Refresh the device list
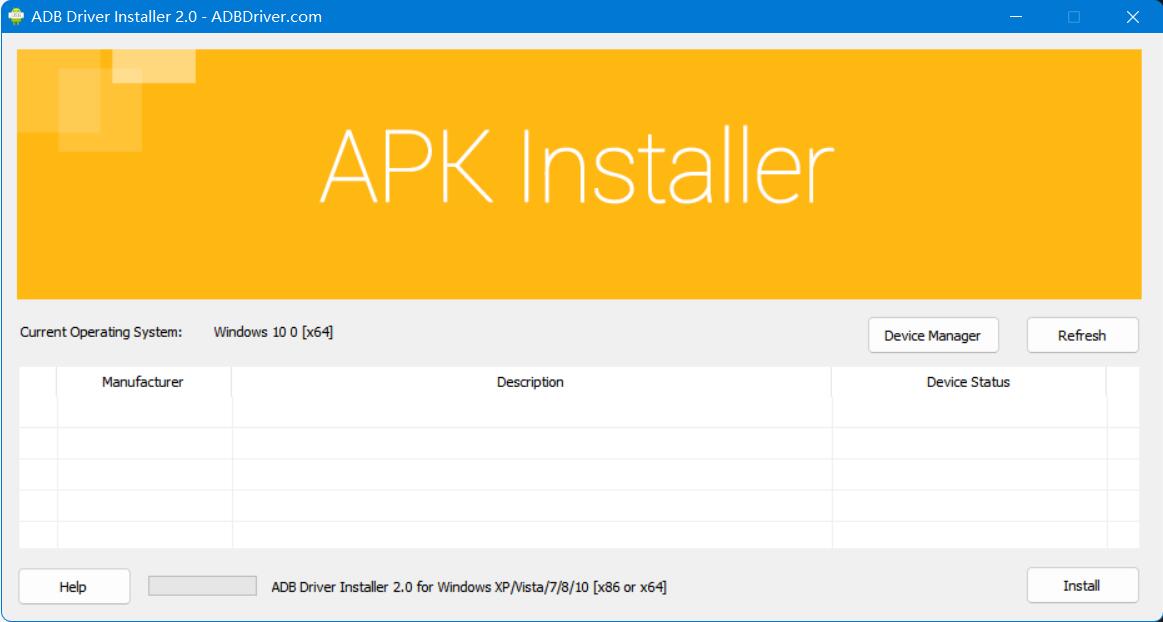This screenshot has height=622, width=1163. pos(1082,336)
